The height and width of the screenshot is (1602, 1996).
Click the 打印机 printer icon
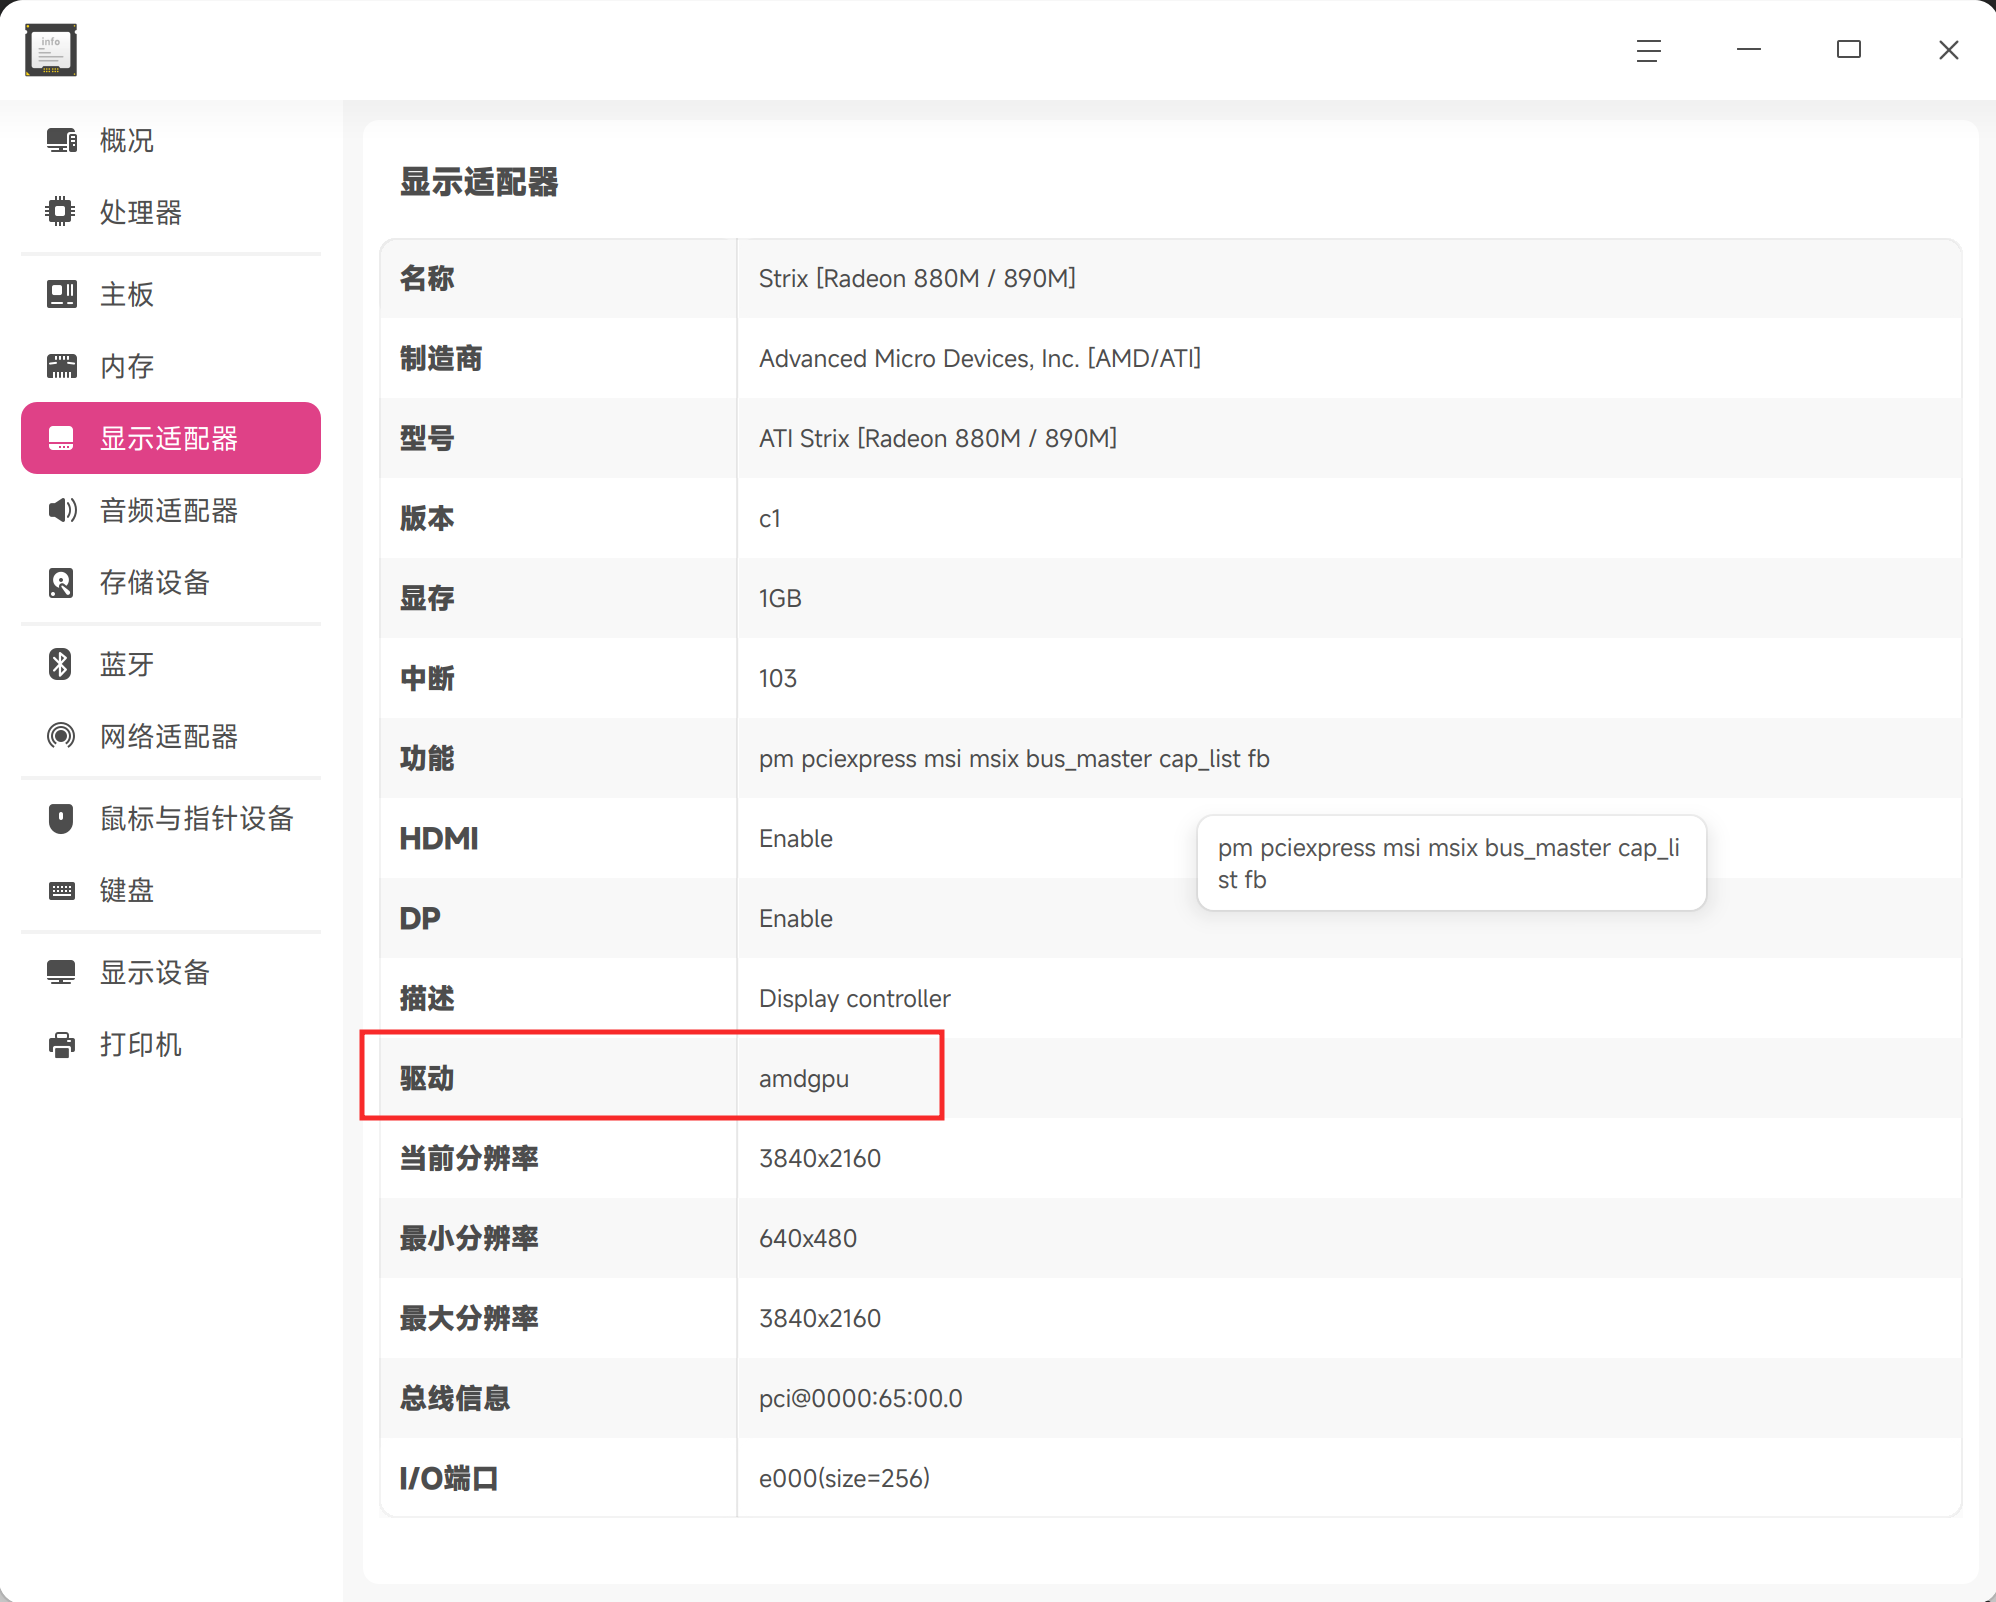[61, 1044]
